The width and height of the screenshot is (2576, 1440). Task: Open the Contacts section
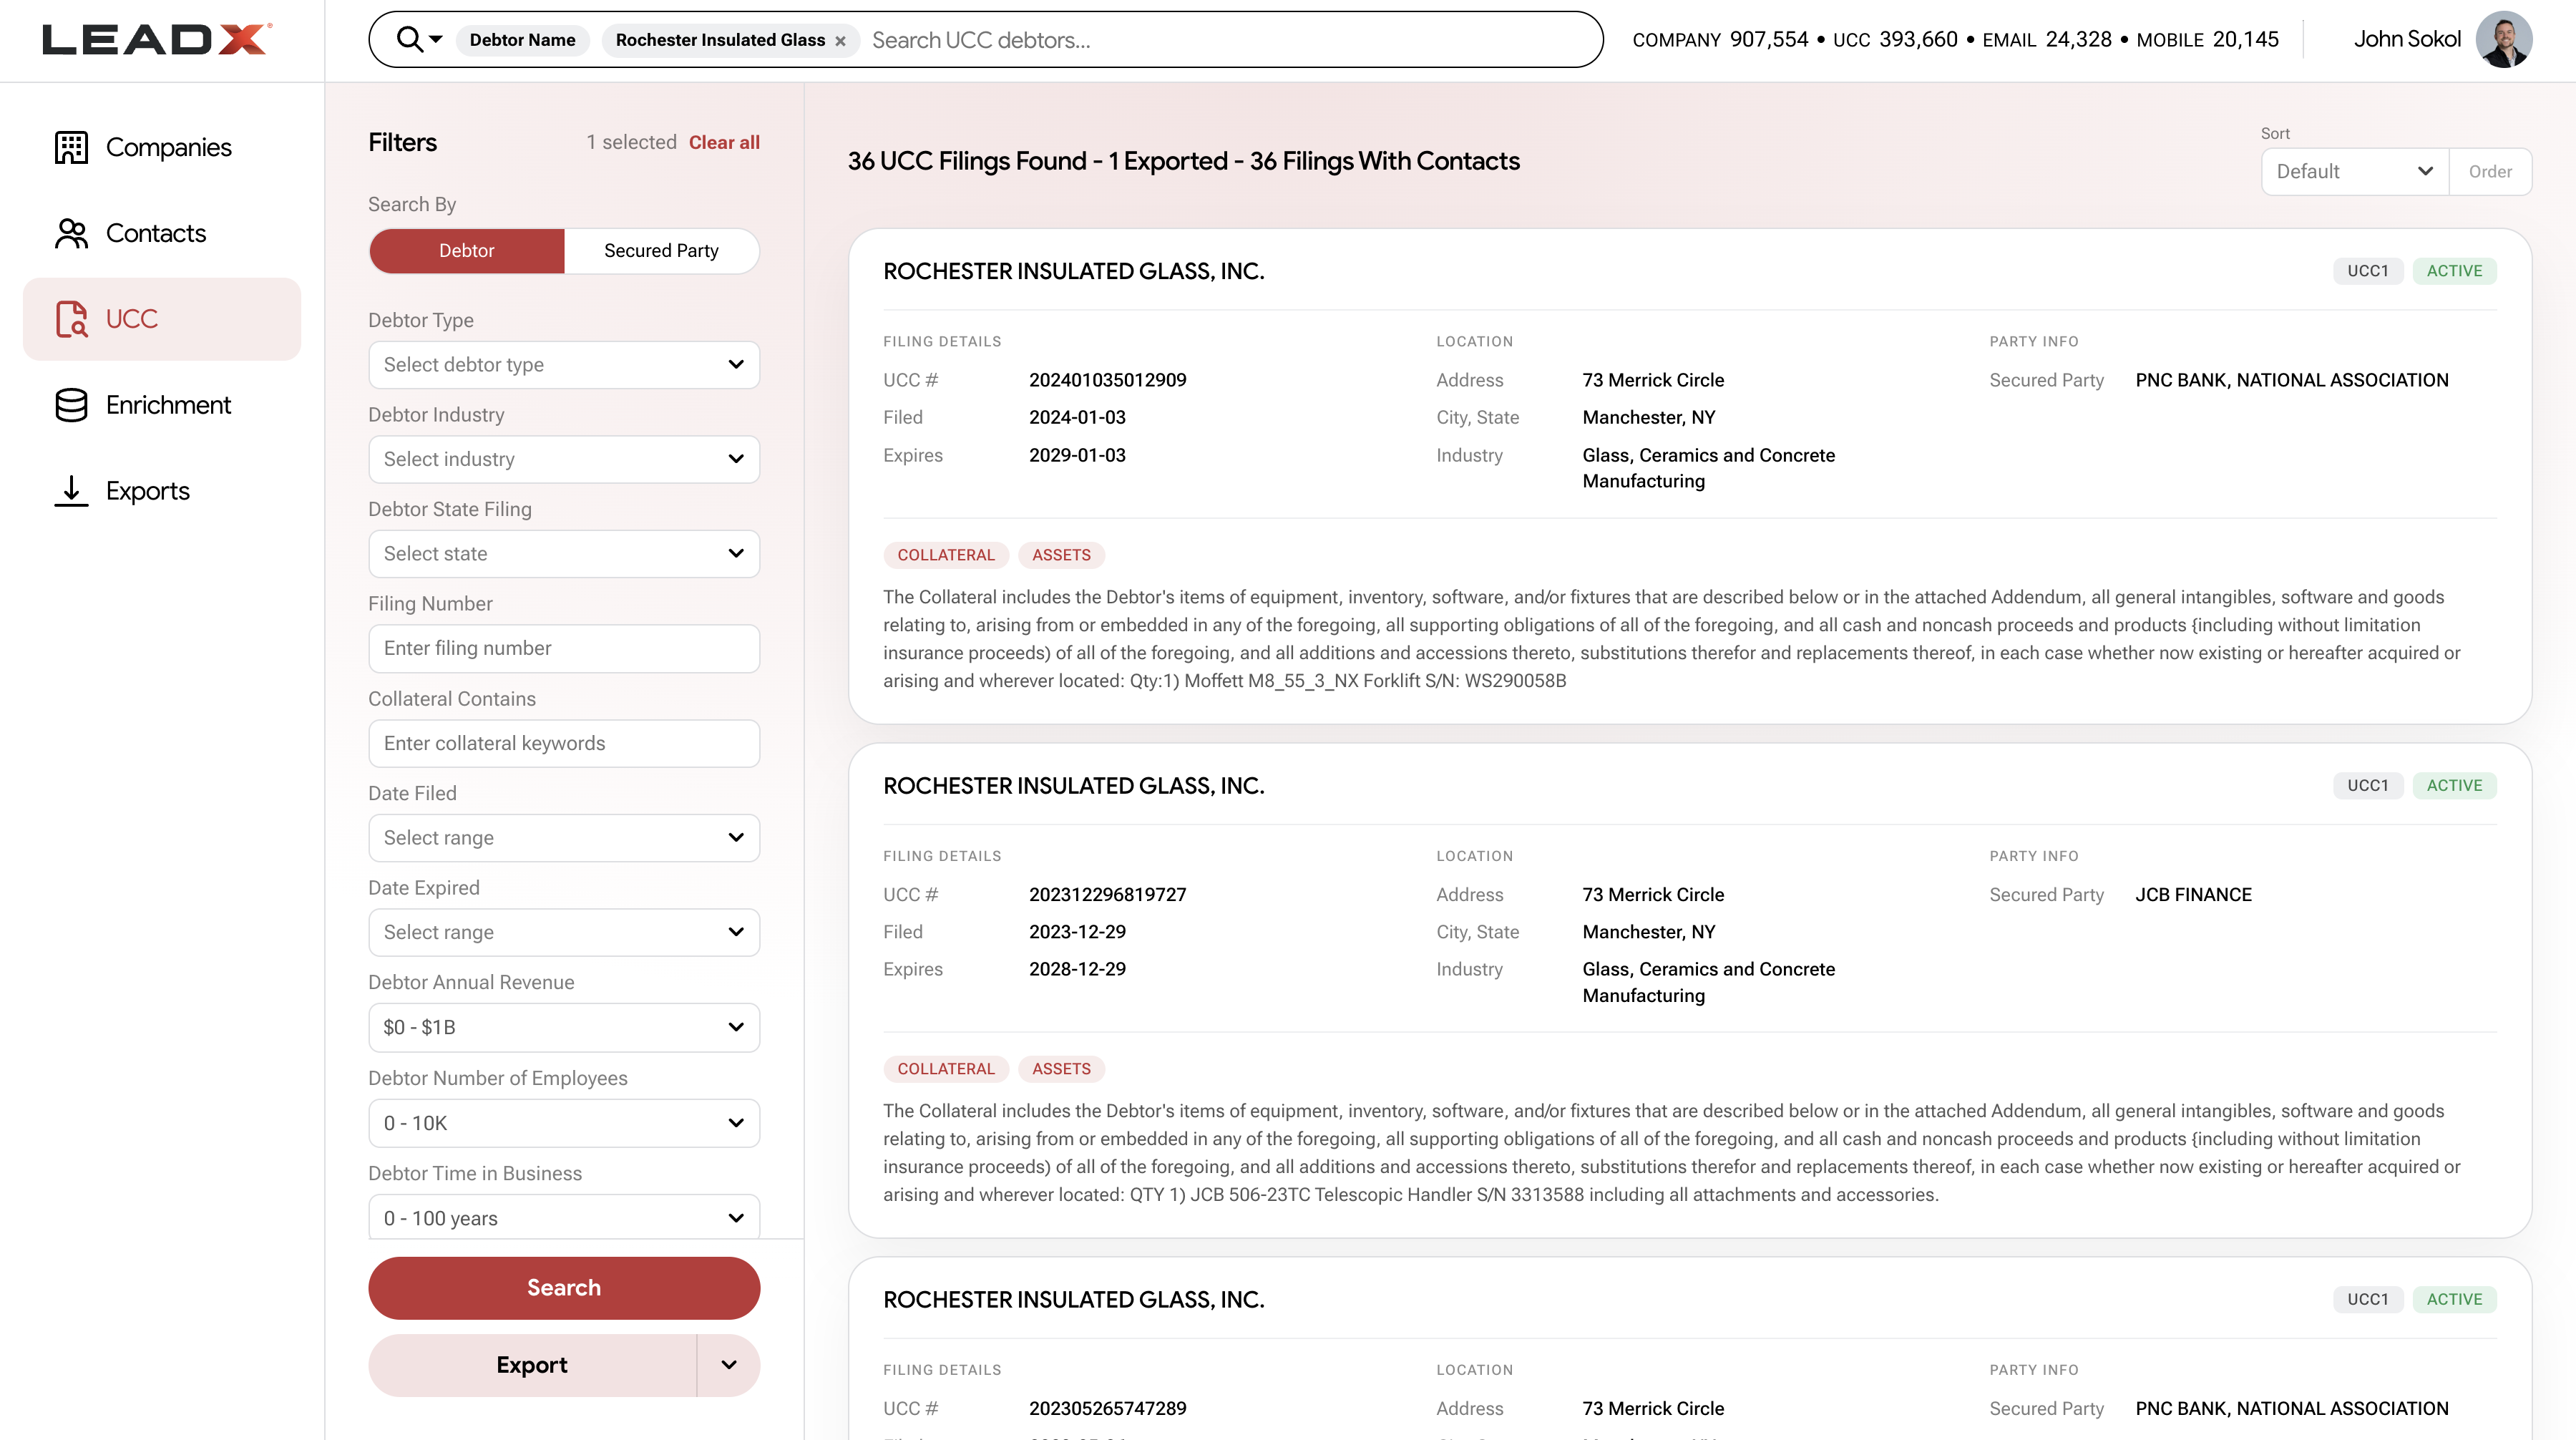point(162,233)
